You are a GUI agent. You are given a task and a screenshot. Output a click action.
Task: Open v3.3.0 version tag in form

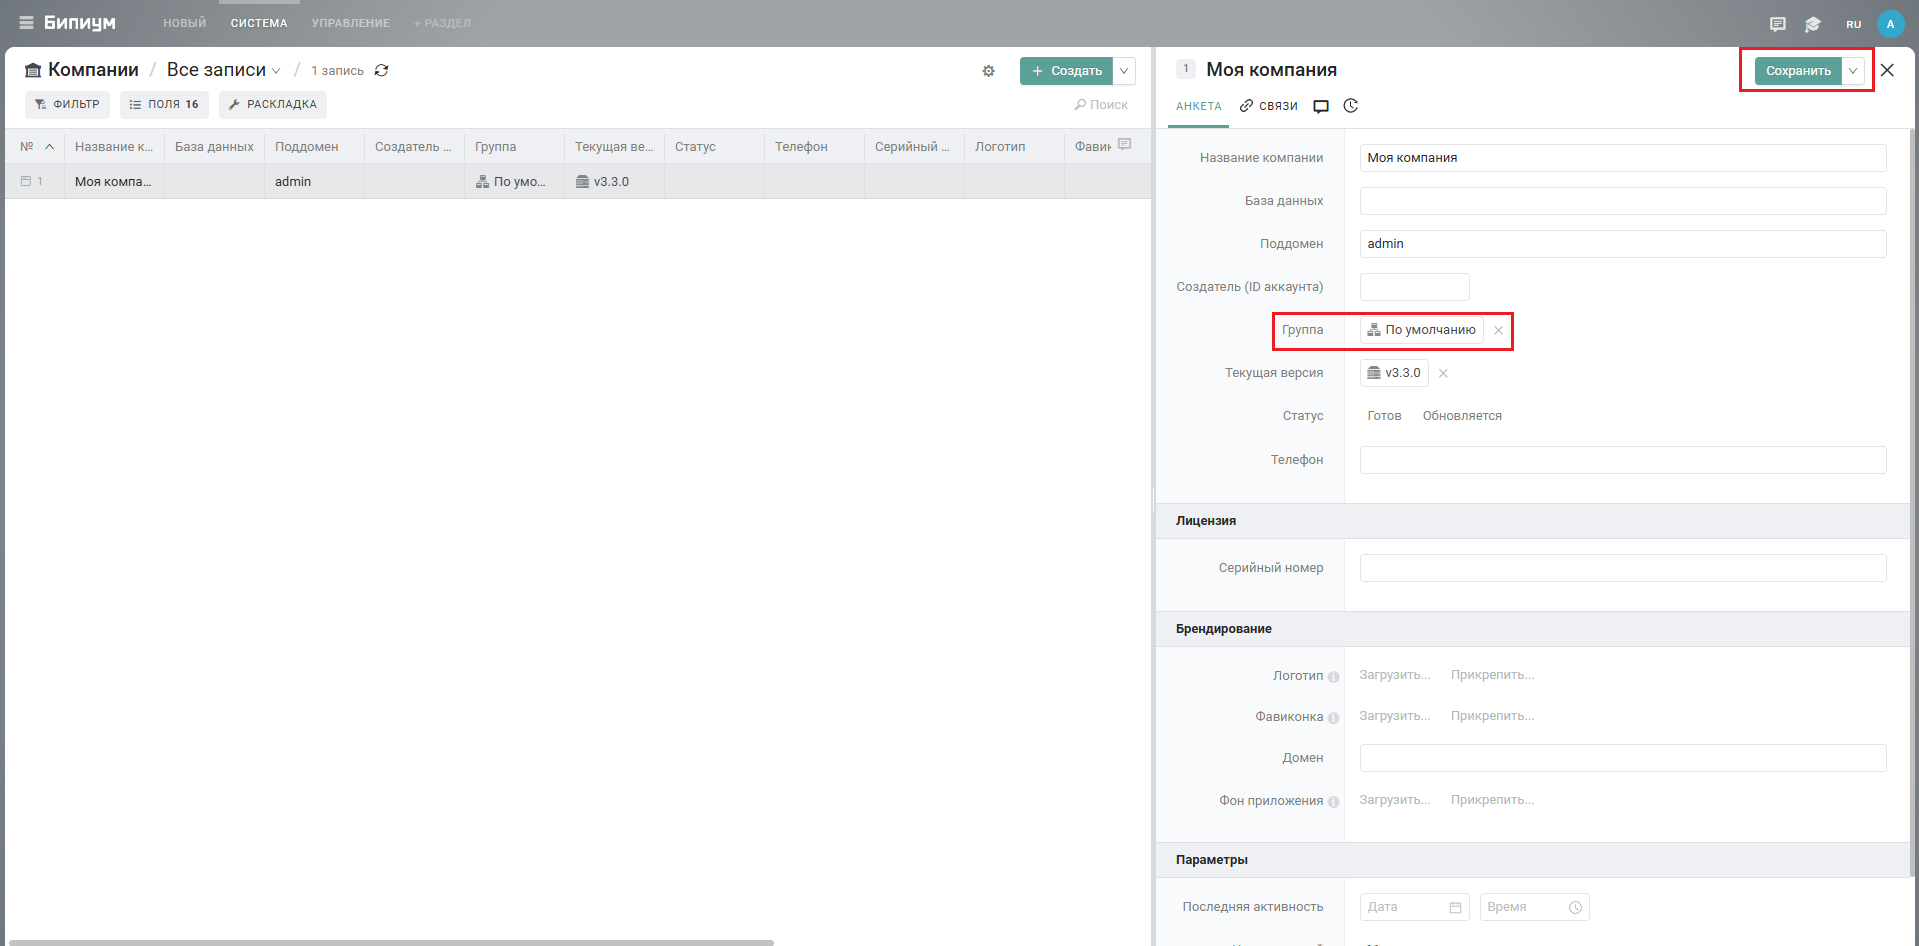click(1394, 373)
